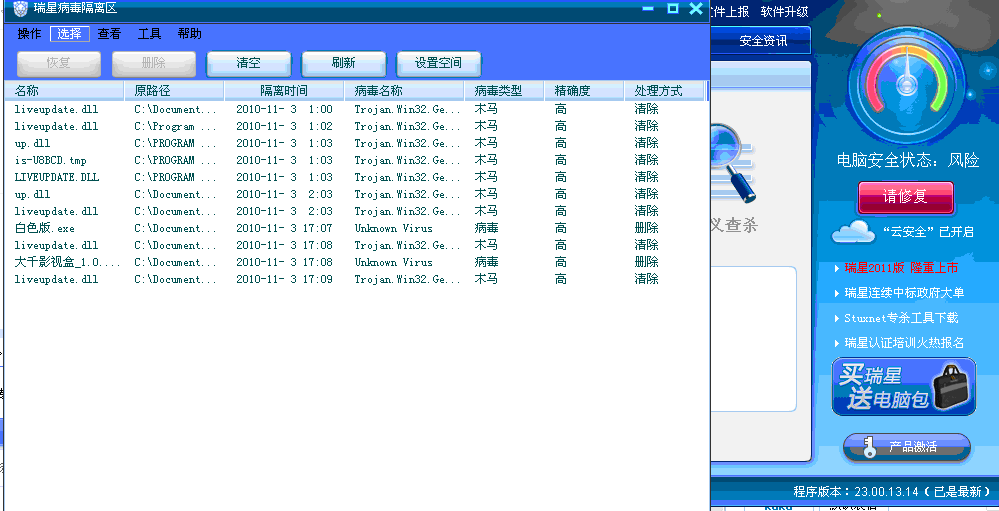Open the 瑞星连续中标政府大单 link

click(x=904, y=292)
